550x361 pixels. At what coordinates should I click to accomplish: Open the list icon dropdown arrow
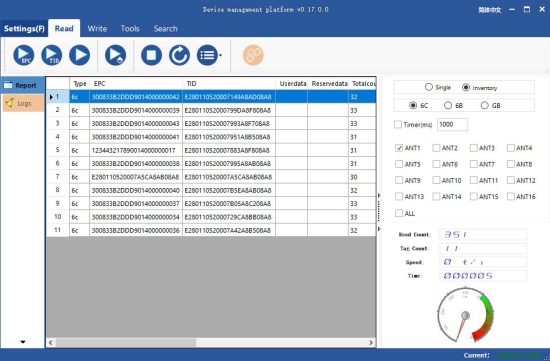[x=220, y=55]
